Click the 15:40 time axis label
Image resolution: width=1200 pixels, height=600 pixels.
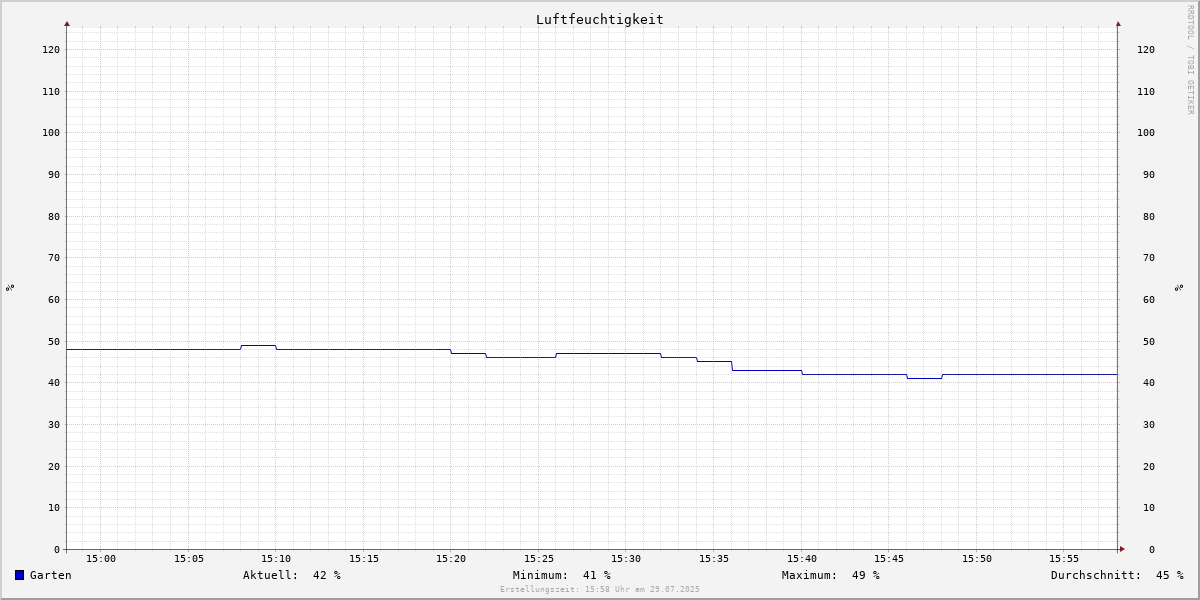[x=801, y=558]
